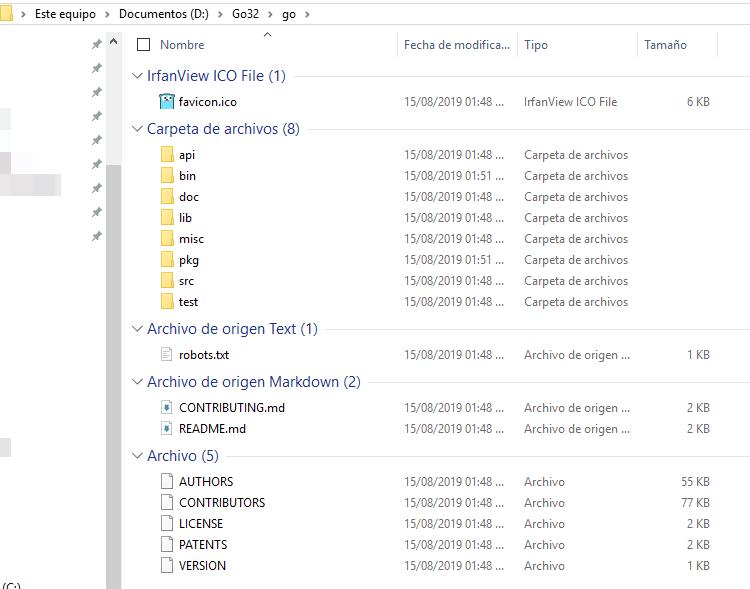The width and height of the screenshot is (750, 589).
Task: Click the PATENTS file icon
Action: 166,545
